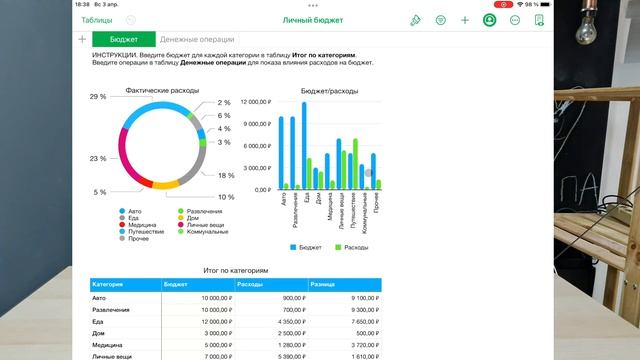Select the 7 650,00 ₽ difference cell
Screen dimensions: 640x360
click(x=345, y=322)
